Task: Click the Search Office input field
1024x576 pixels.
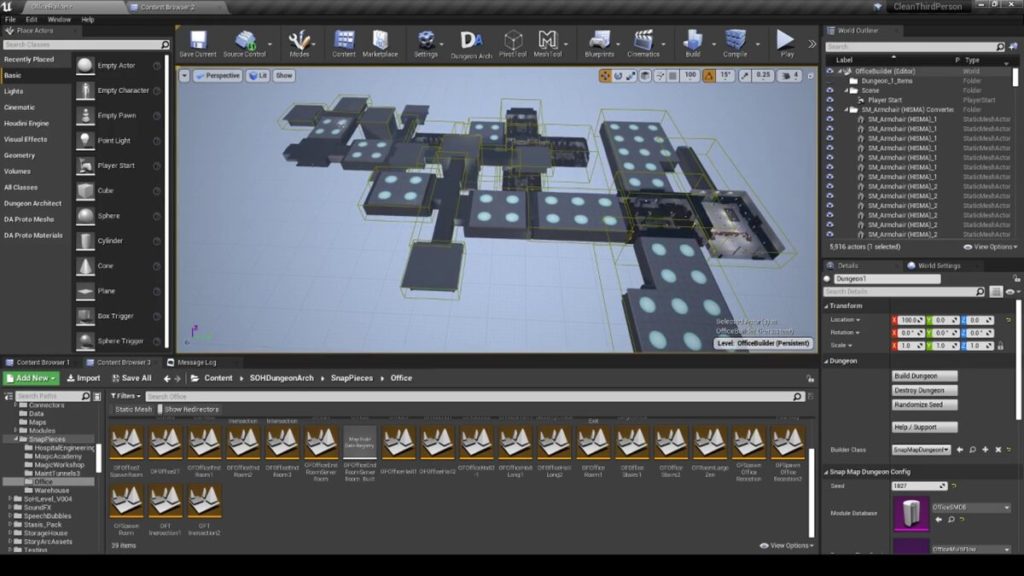Action: 300,396
